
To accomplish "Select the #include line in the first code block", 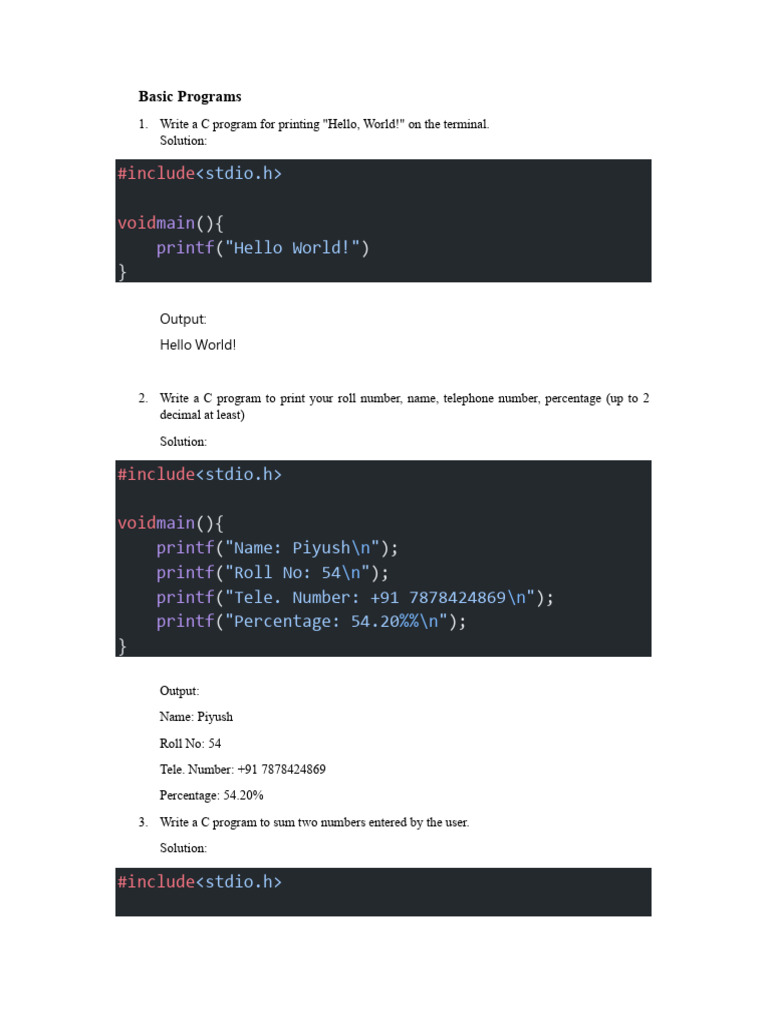I will (x=199, y=173).
